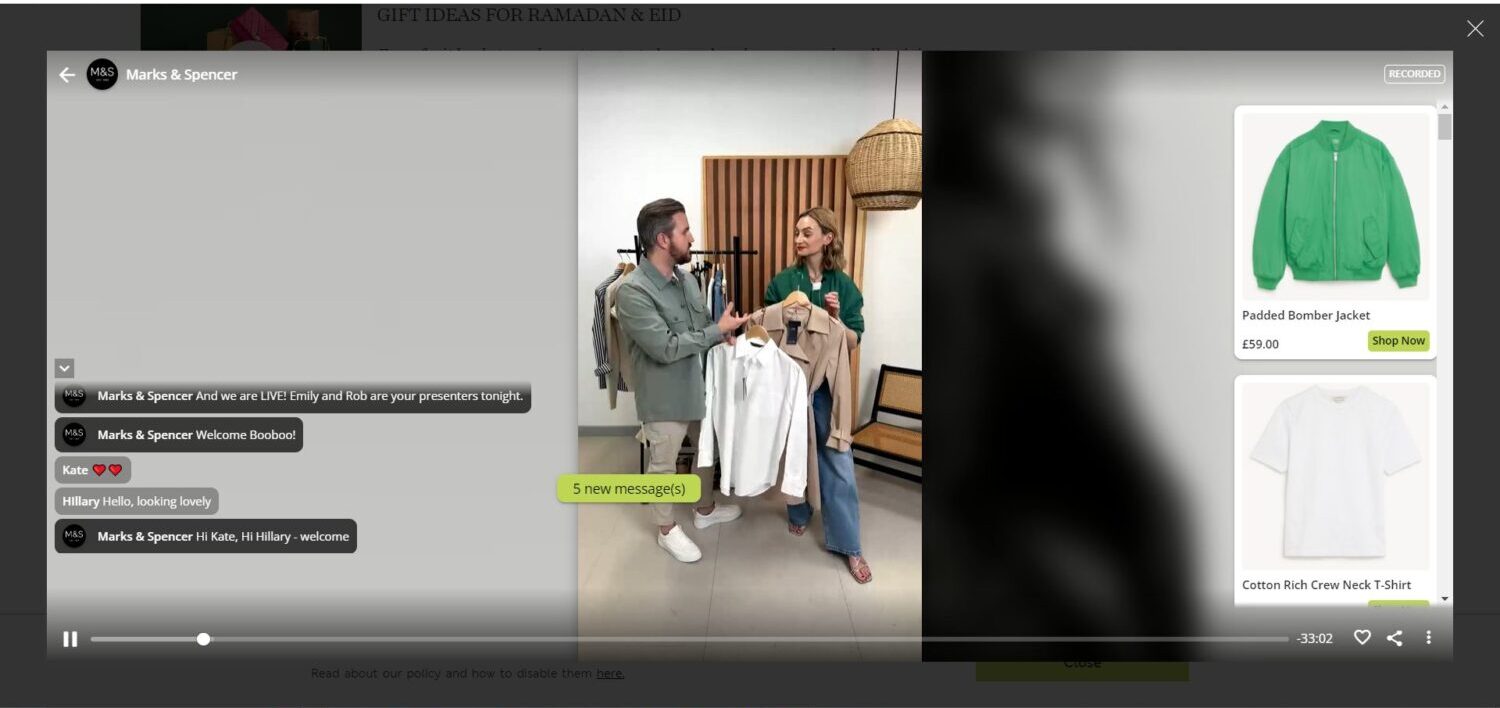Pause the video playback
This screenshot has width=1500, height=708.
(x=70, y=639)
